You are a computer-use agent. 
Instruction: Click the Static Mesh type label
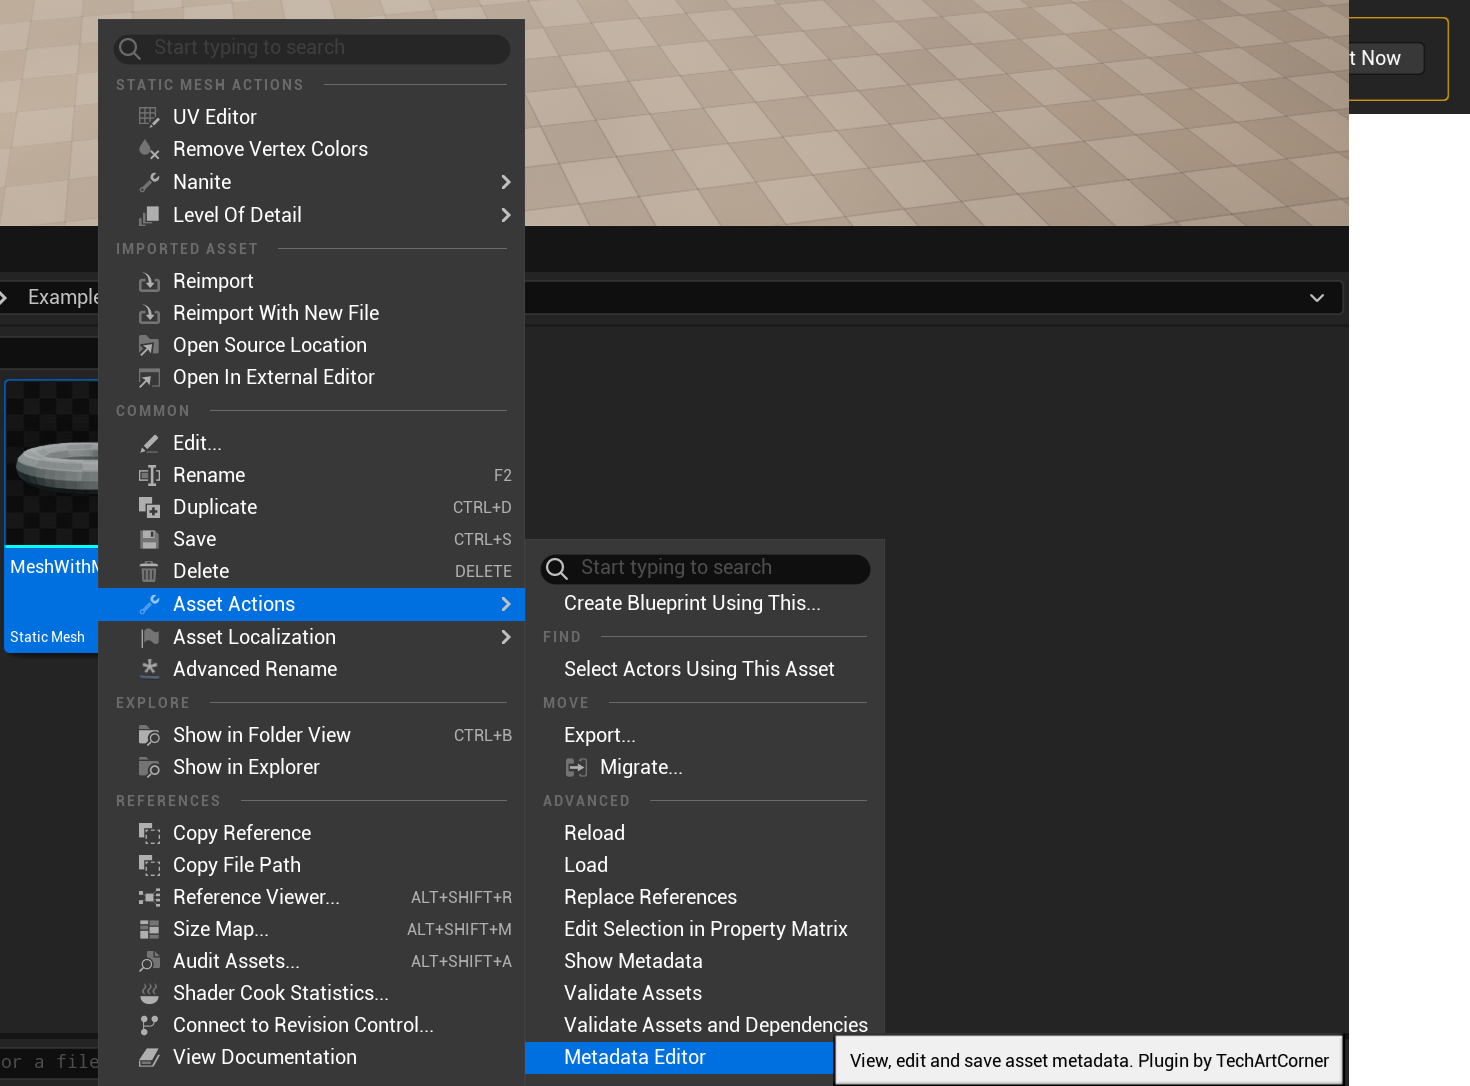coord(47,637)
